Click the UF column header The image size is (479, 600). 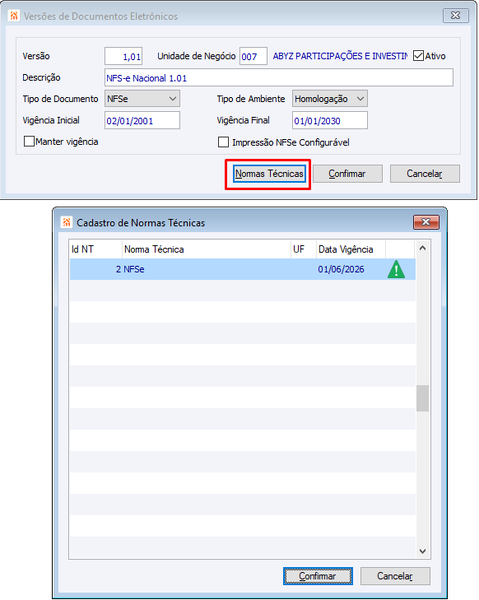click(x=303, y=249)
